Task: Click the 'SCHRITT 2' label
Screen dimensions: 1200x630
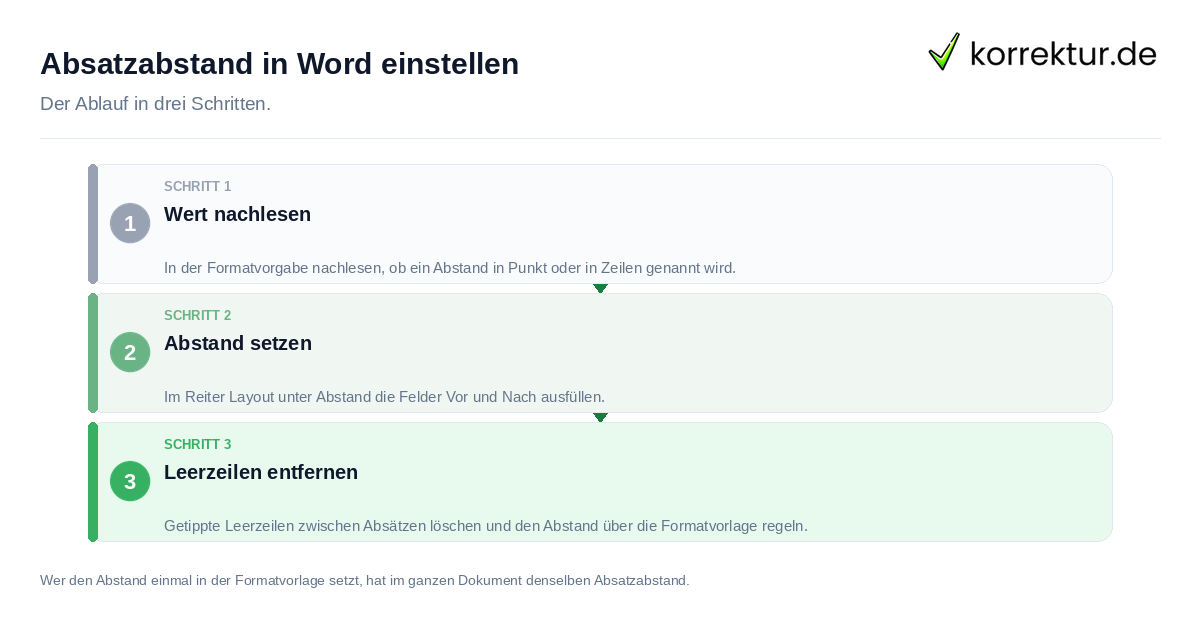Action: point(198,315)
